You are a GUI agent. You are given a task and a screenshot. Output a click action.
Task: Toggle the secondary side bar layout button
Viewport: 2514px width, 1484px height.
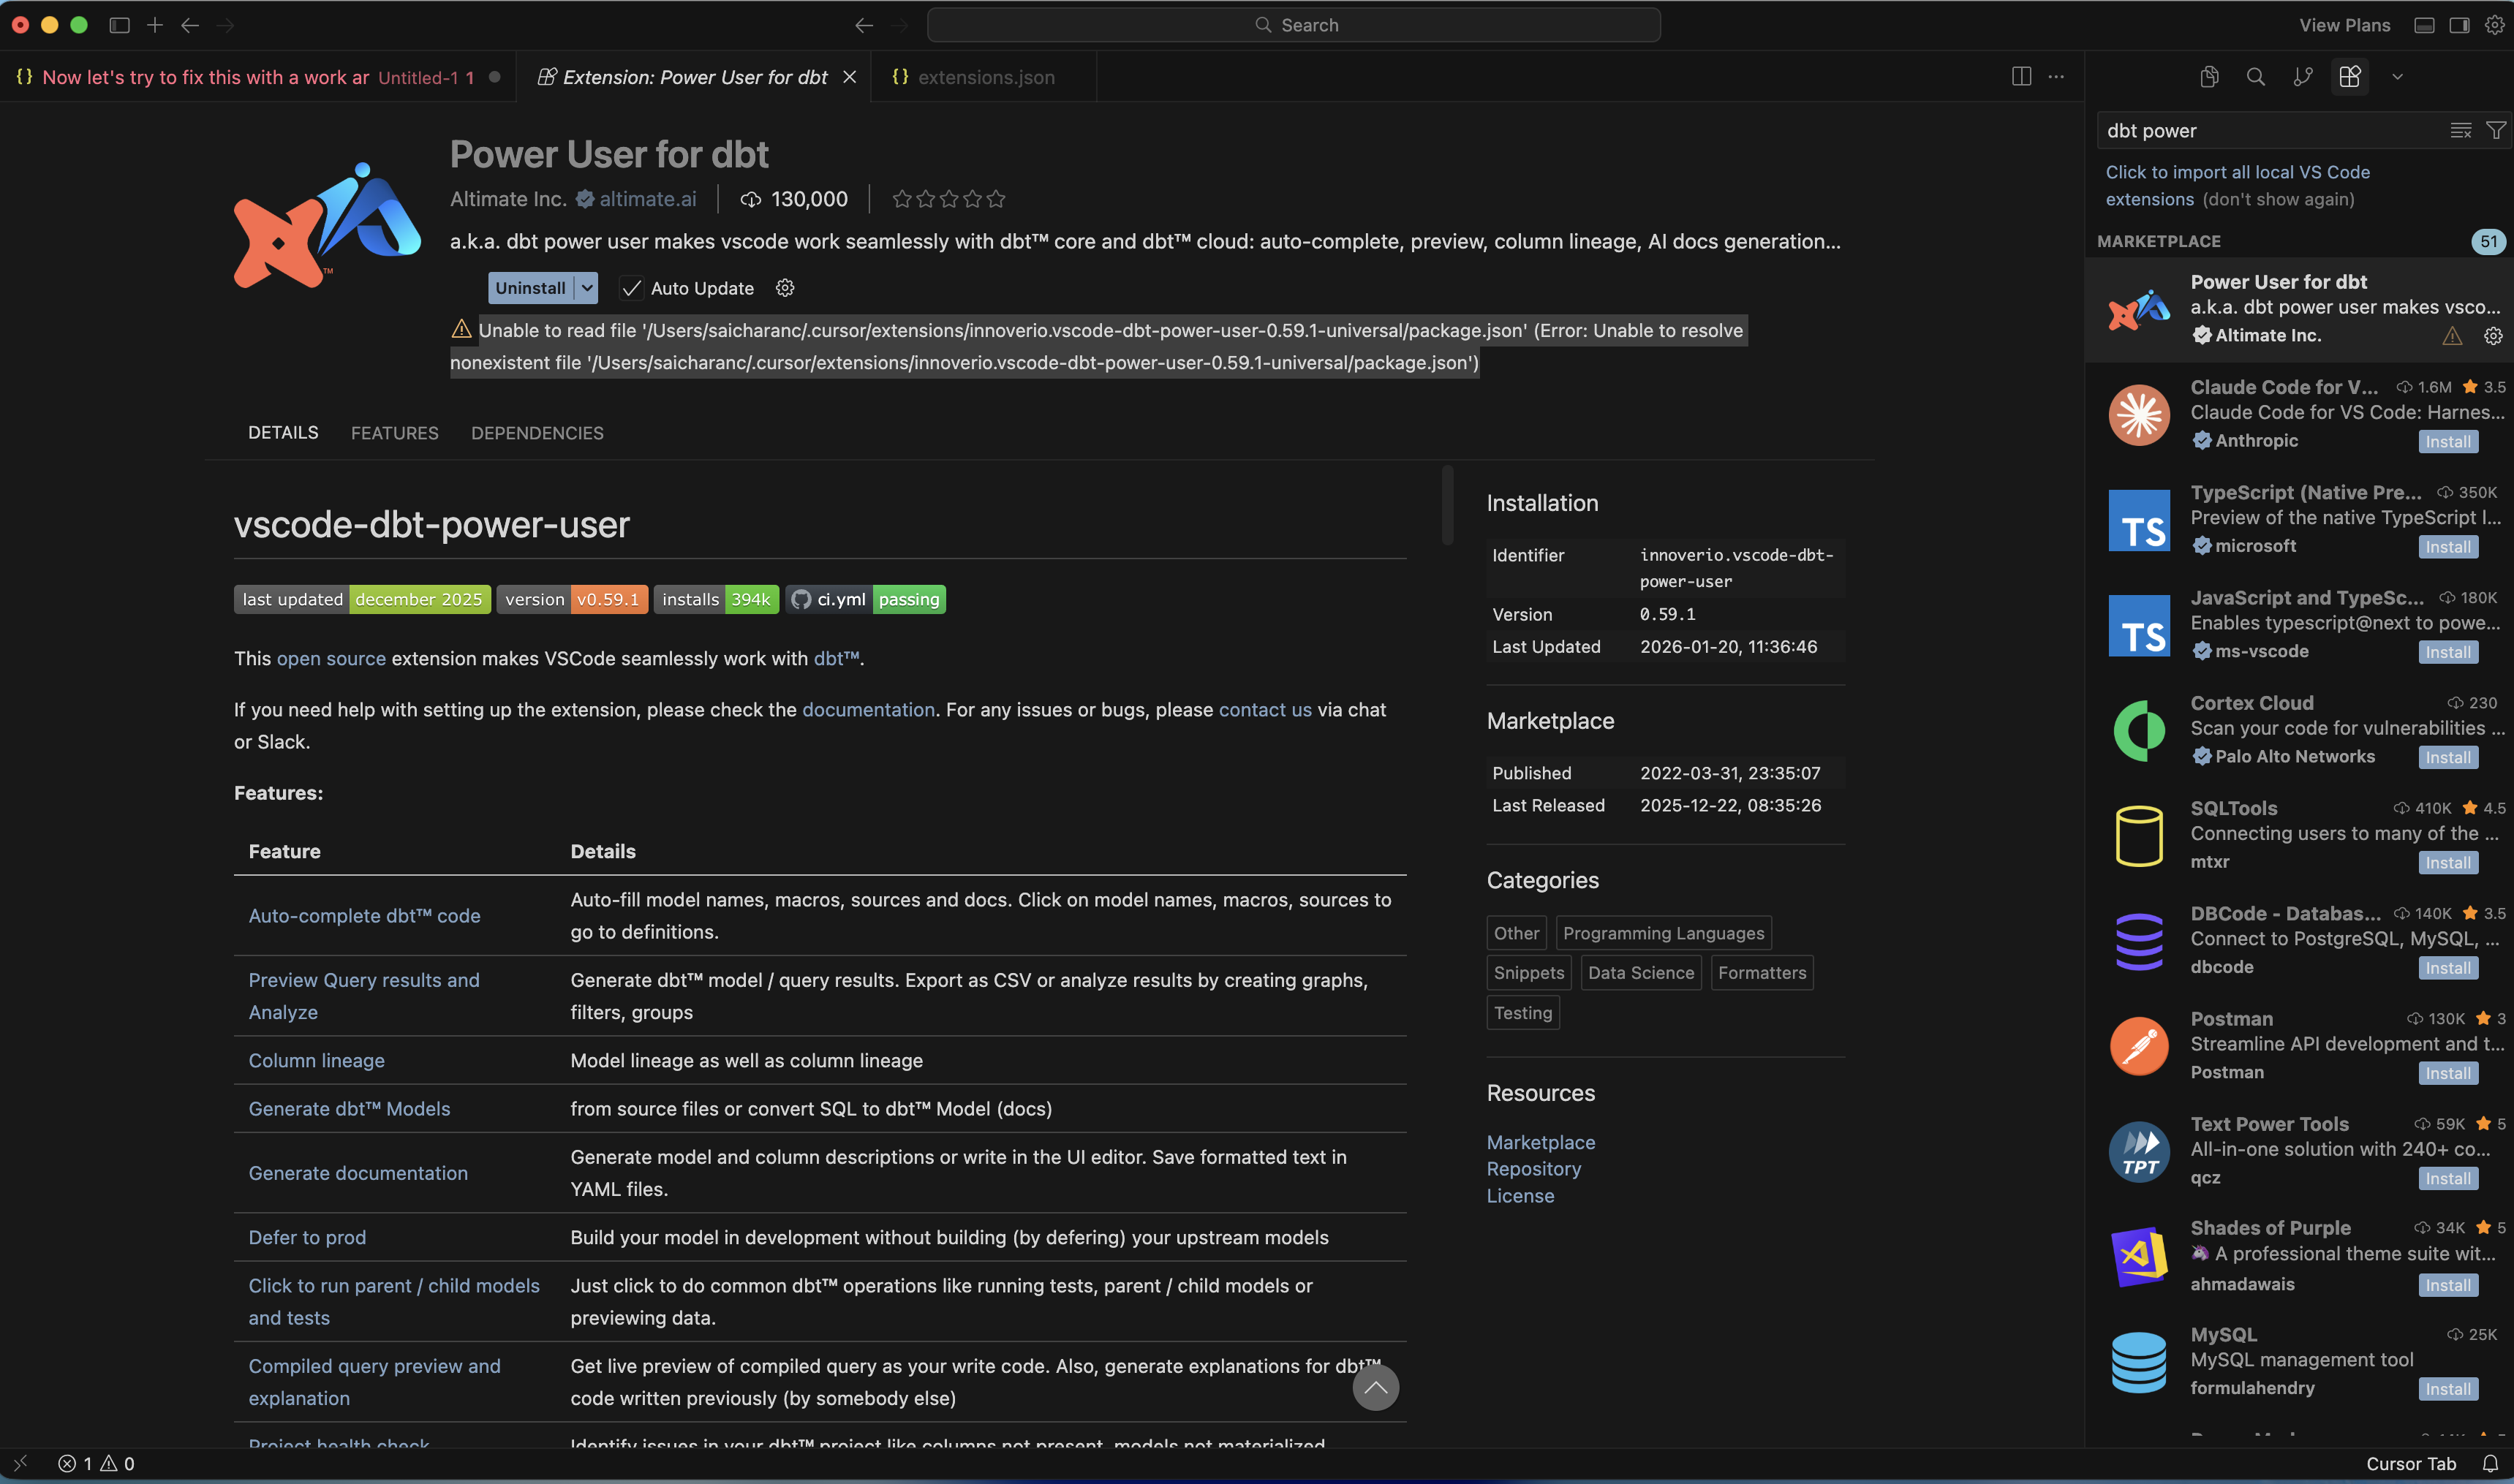pos(2459,25)
